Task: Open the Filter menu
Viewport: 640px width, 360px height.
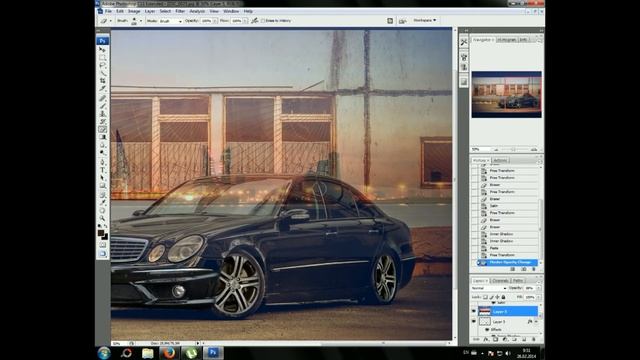Action: 180,11
